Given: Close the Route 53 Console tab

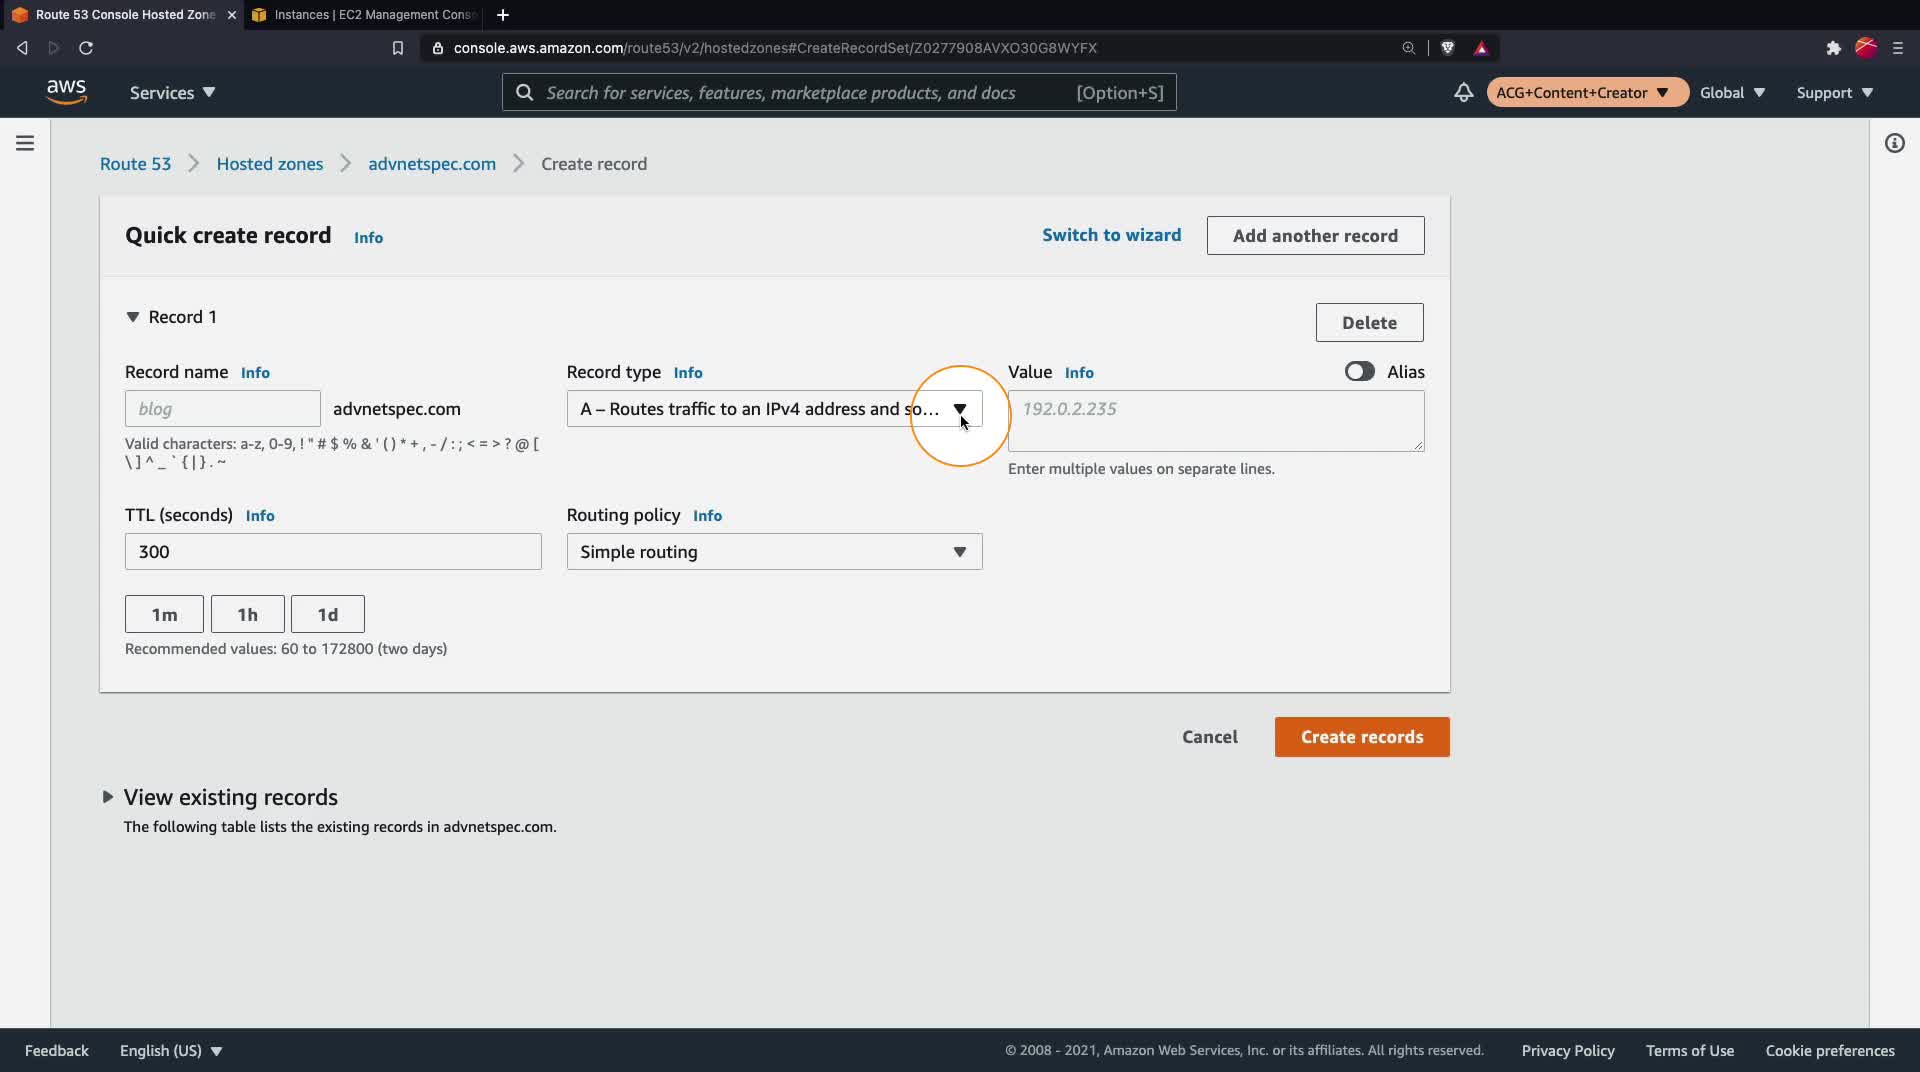Looking at the screenshot, I should click(x=231, y=15).
